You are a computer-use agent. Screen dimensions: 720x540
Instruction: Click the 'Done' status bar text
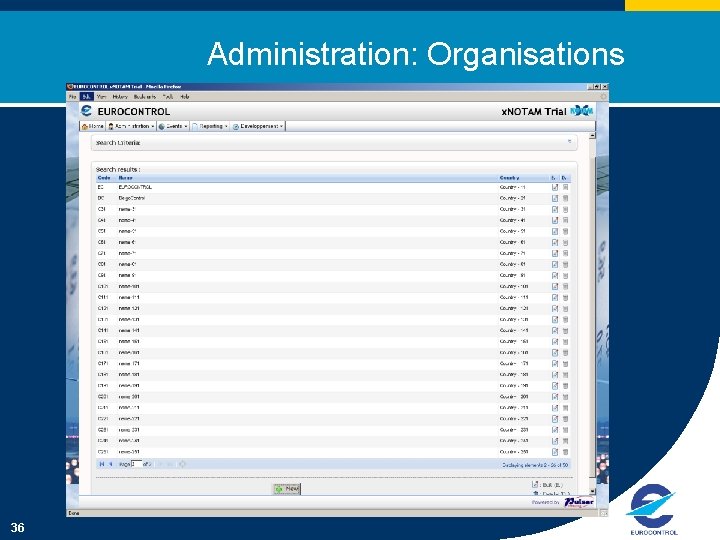click(73, 513)
